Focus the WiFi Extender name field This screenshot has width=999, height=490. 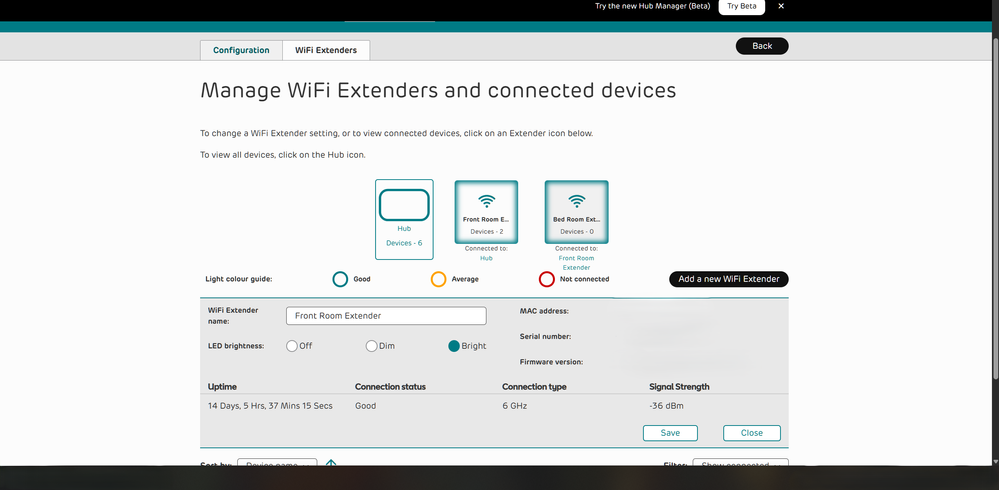pyautogui.click(x=386, y=316)
